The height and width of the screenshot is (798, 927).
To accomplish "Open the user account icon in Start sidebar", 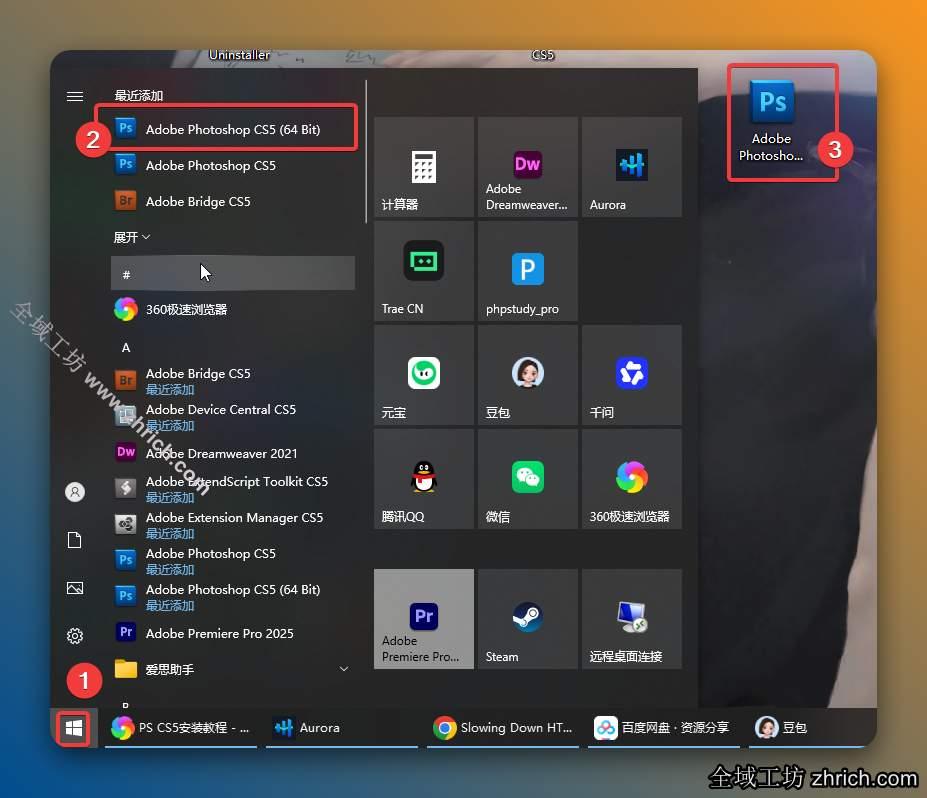I will tap(74, 492).
